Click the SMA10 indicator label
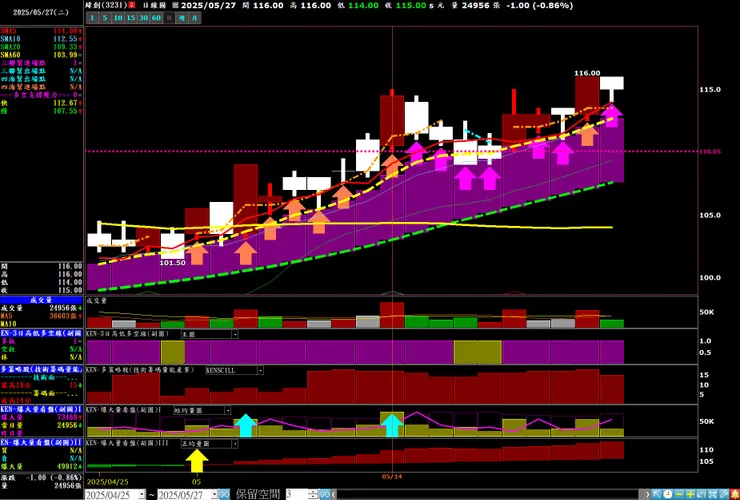This screenshot has height=500, width=740. tap(10, 39)
